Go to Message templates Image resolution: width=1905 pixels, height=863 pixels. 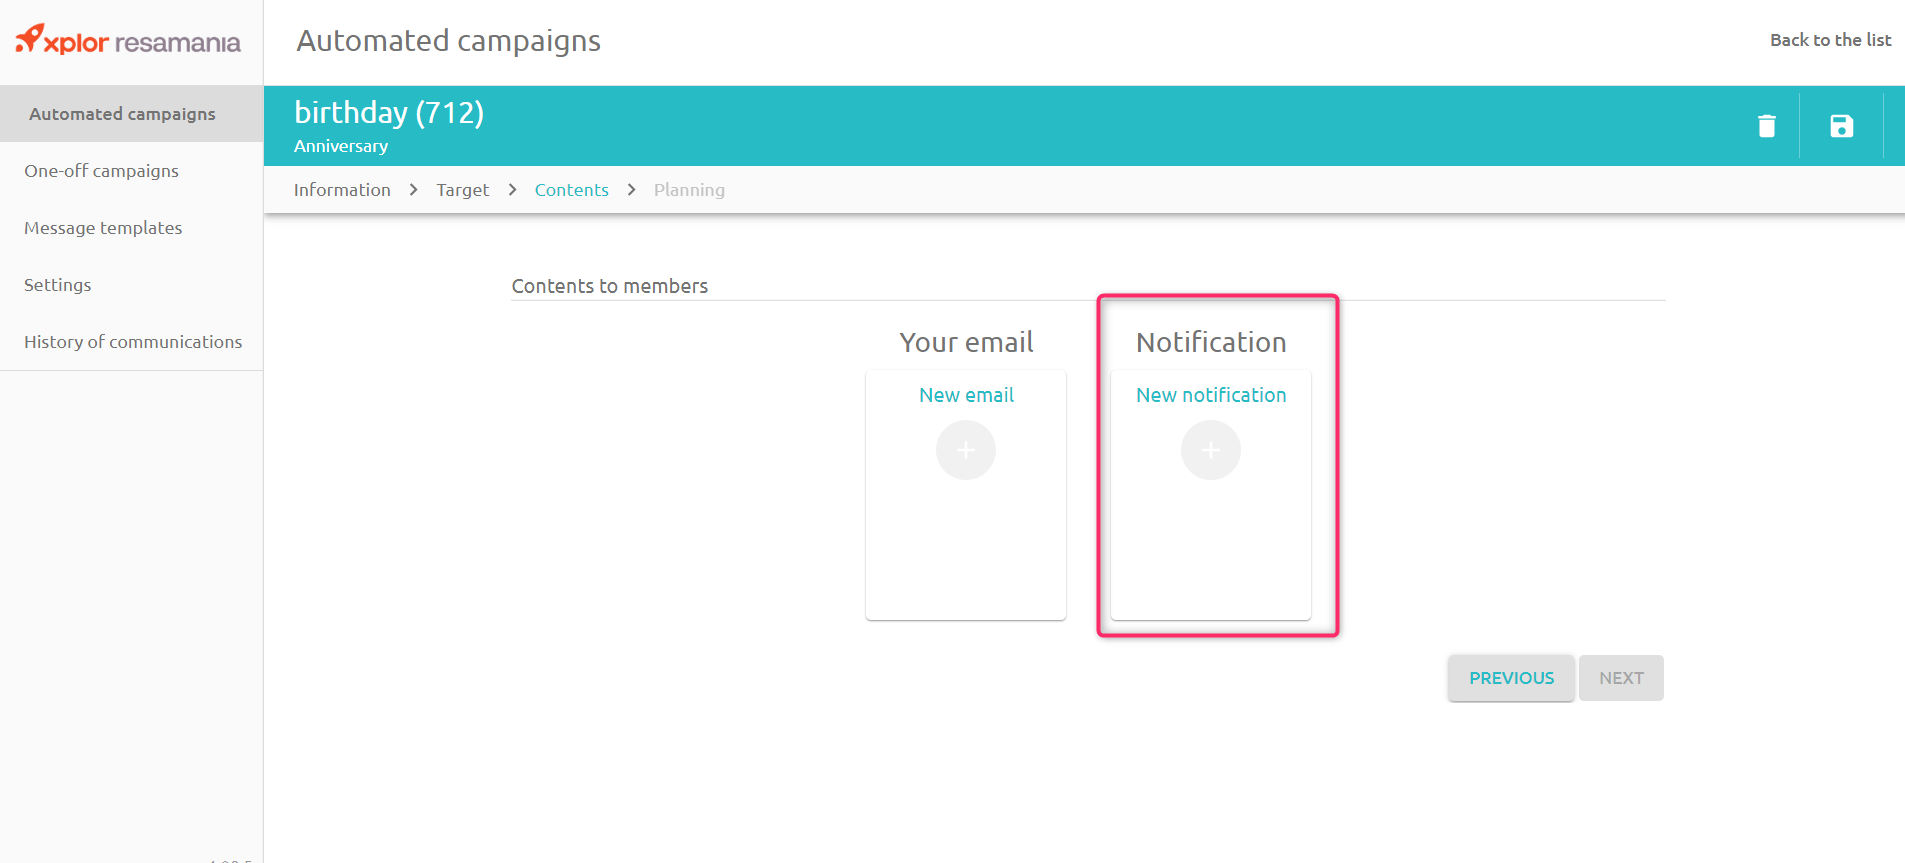click(x=103, y=228)
